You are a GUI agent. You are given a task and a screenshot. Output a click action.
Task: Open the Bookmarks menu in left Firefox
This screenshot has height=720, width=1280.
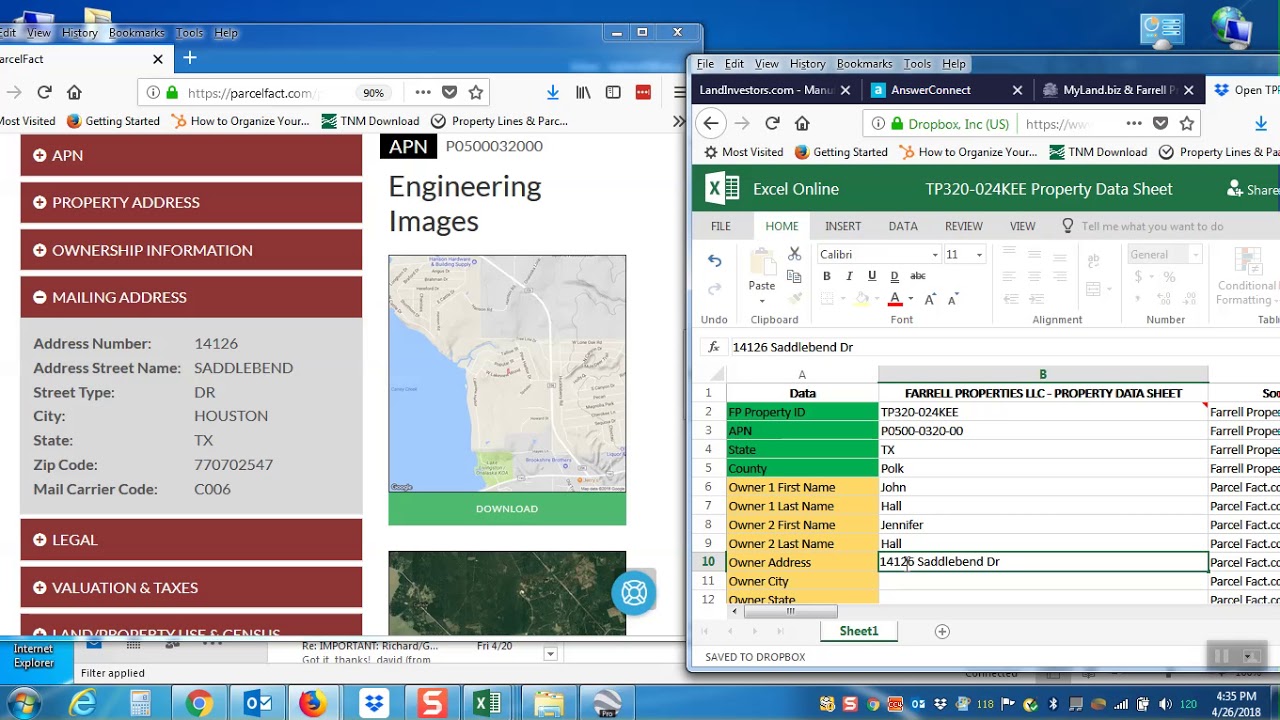point(136,33)
